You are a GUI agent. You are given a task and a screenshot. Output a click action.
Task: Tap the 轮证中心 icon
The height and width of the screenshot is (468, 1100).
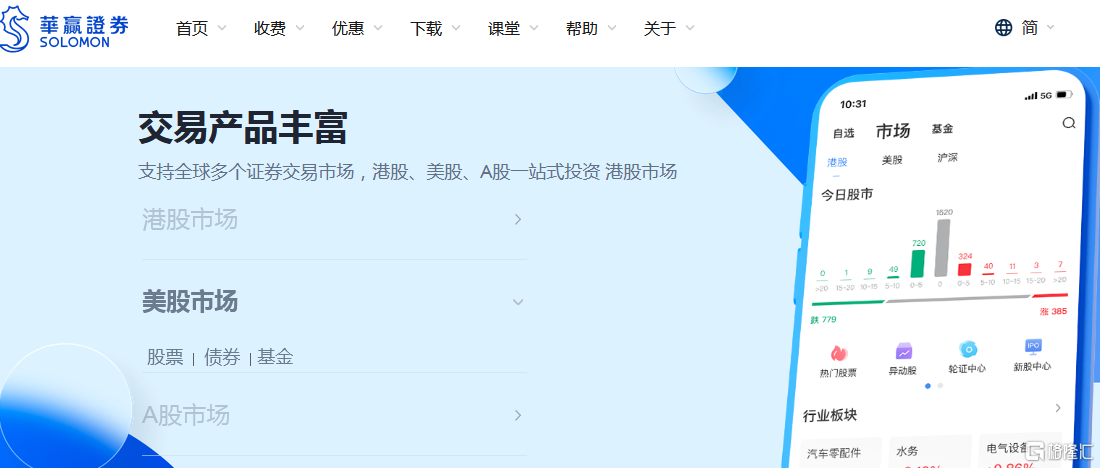[x=967, y=349]
